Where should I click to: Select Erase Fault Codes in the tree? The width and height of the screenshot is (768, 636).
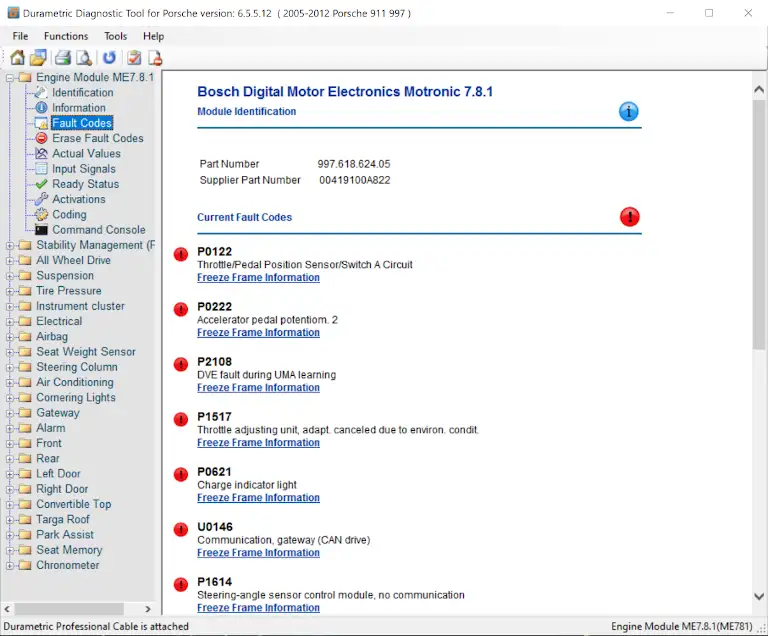coord(97,138)
